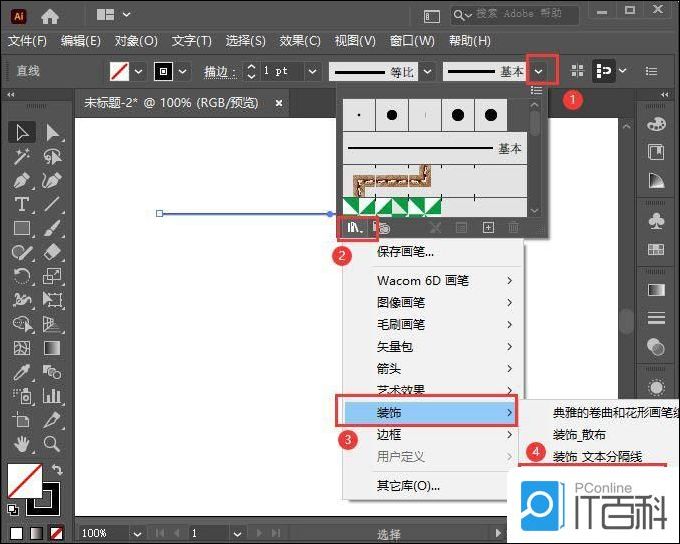Select the Eyedropper tool

pyautogui.click(x=21, y=372)
